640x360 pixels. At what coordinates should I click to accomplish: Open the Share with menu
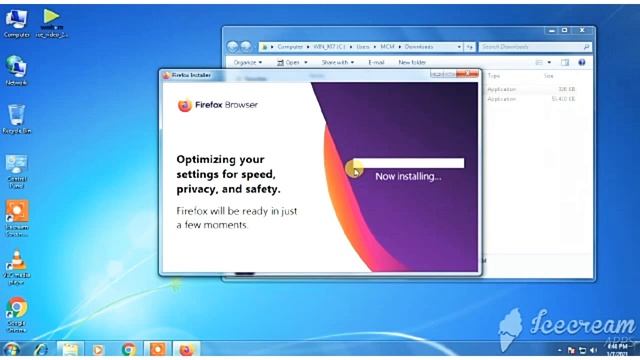(338, 62)
